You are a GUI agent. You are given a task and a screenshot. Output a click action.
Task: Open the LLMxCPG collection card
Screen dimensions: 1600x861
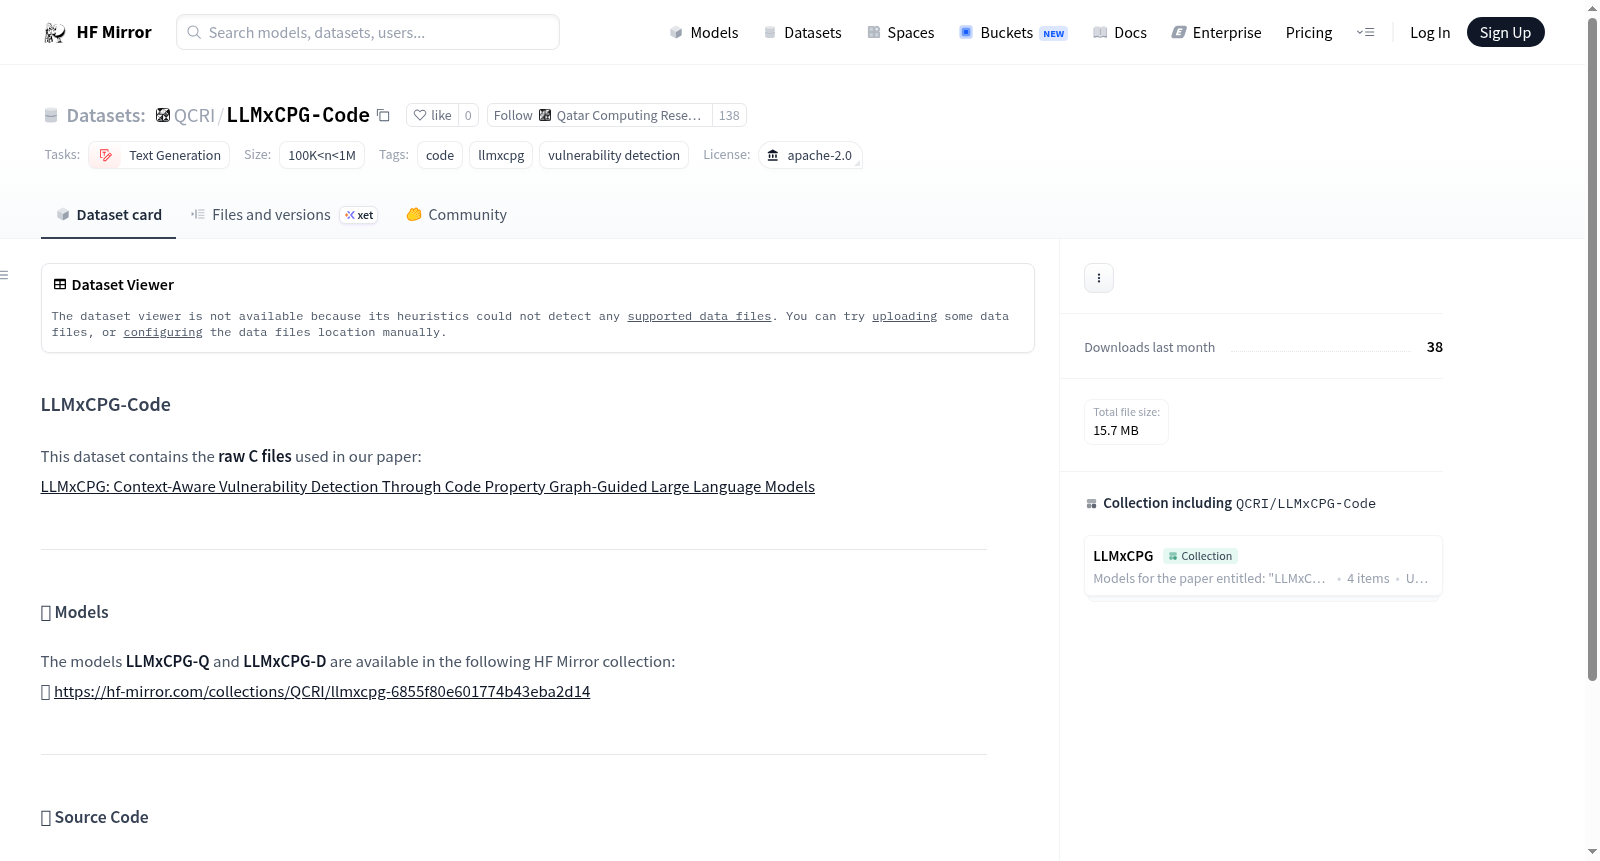pyautogui.click(x=1263, y=566)
